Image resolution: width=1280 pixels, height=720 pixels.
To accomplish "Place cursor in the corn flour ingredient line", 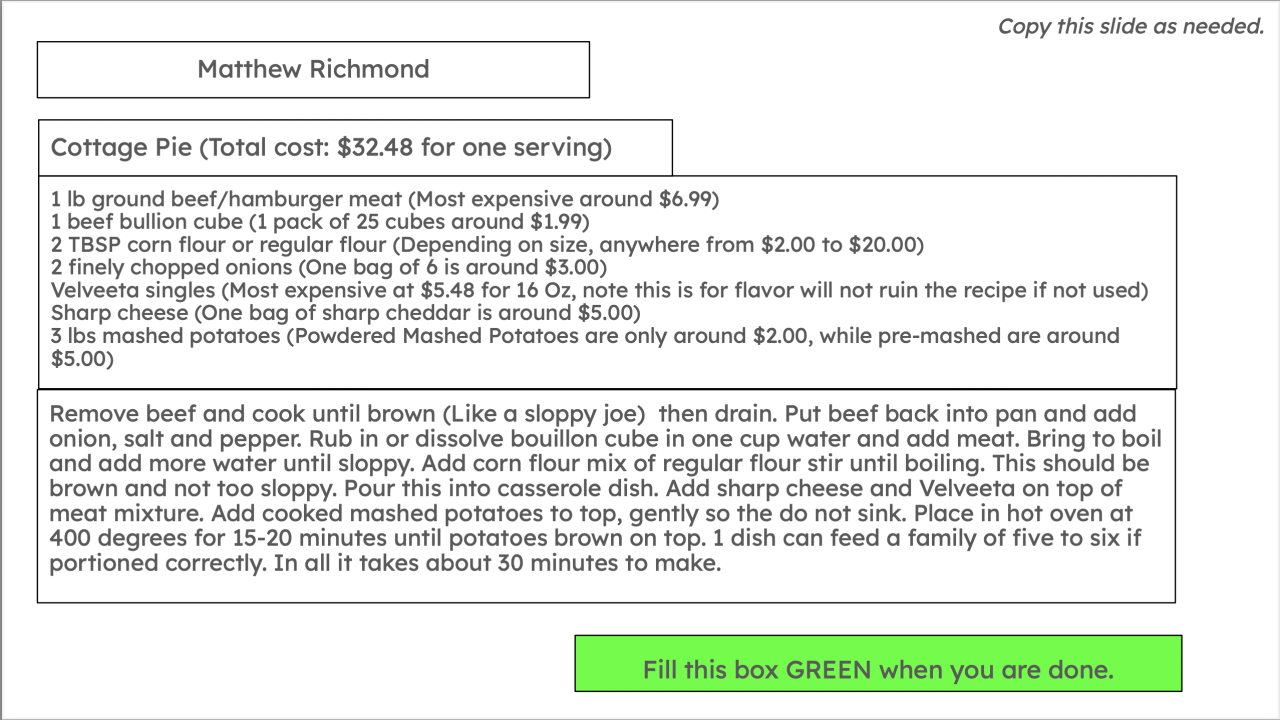I will click(487, 244).
